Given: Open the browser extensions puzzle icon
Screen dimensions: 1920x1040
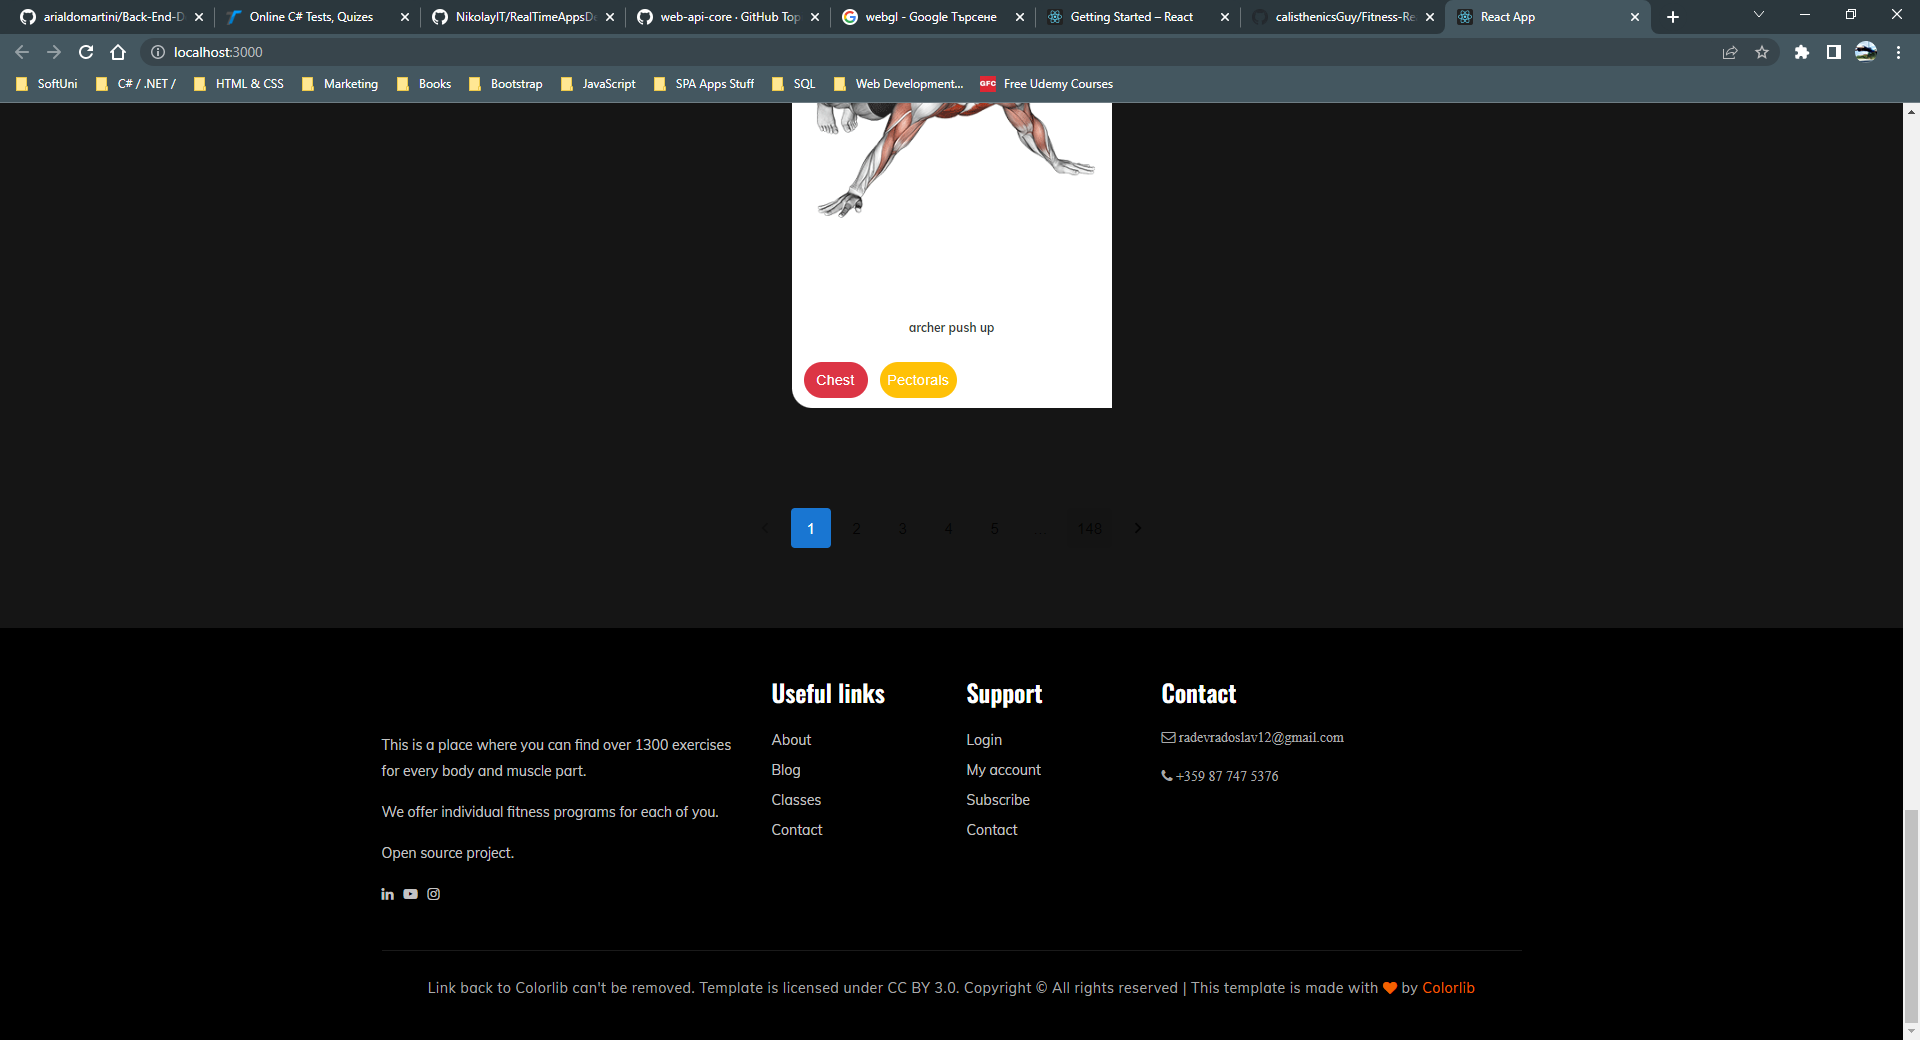Looking at the screenshot, I should [1803, 52].
